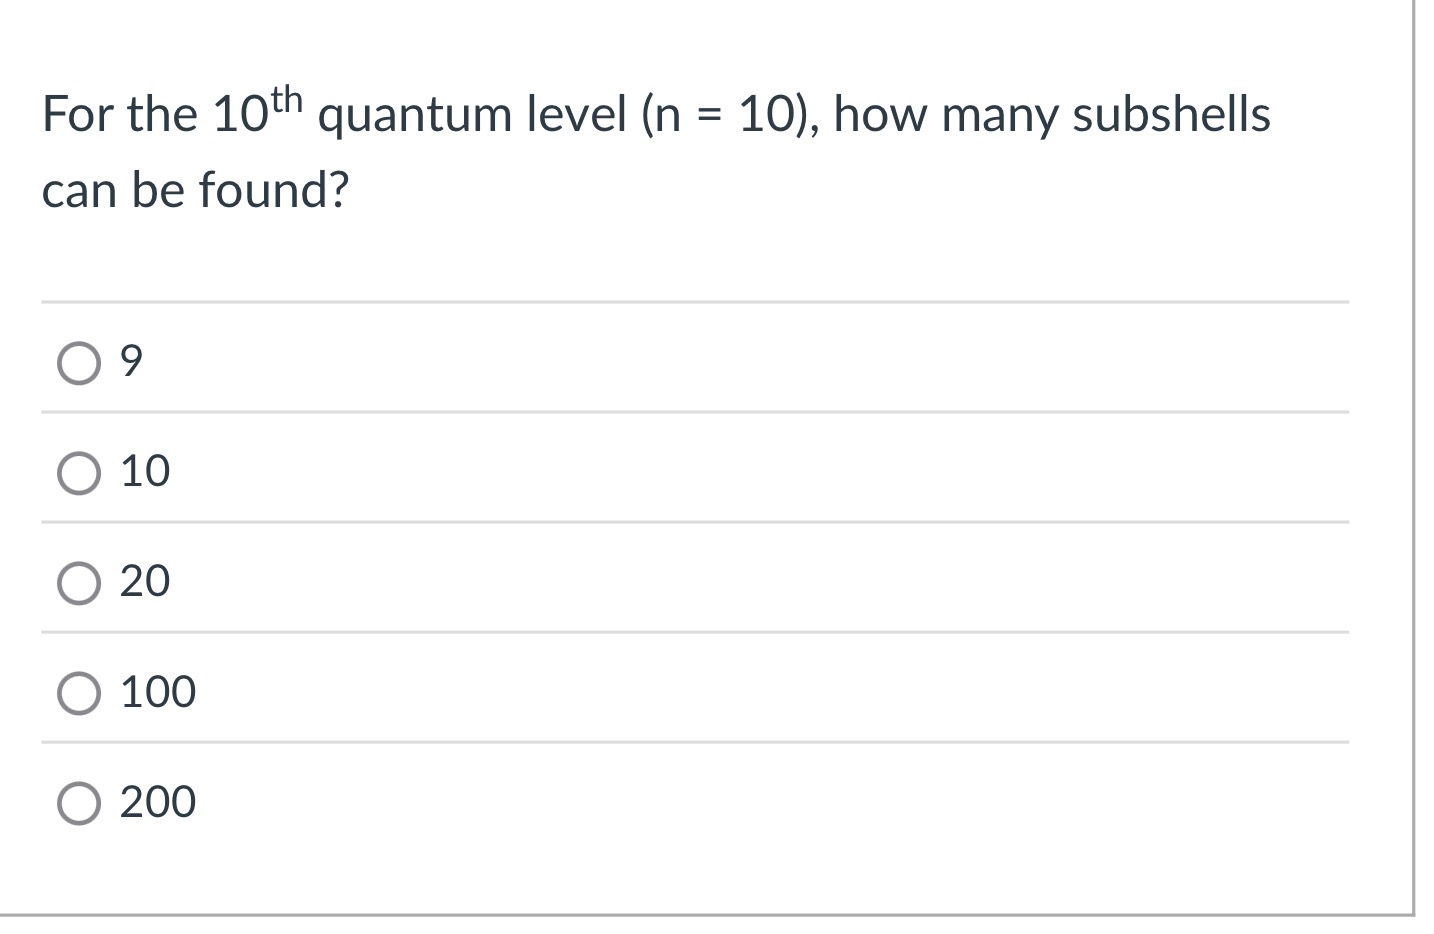This screenshot has width=1434, height=934.
Task: Select the radio button for answer 200
Action: [x=78, y=800]
